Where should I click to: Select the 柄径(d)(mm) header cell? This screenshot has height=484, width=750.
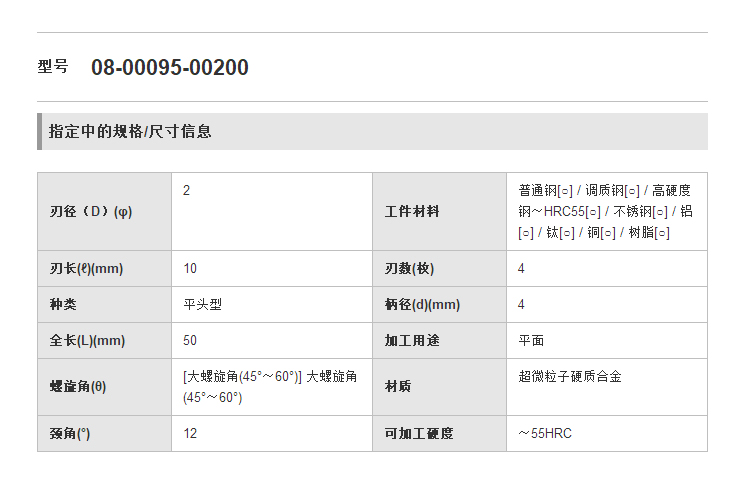click(440, 304)
